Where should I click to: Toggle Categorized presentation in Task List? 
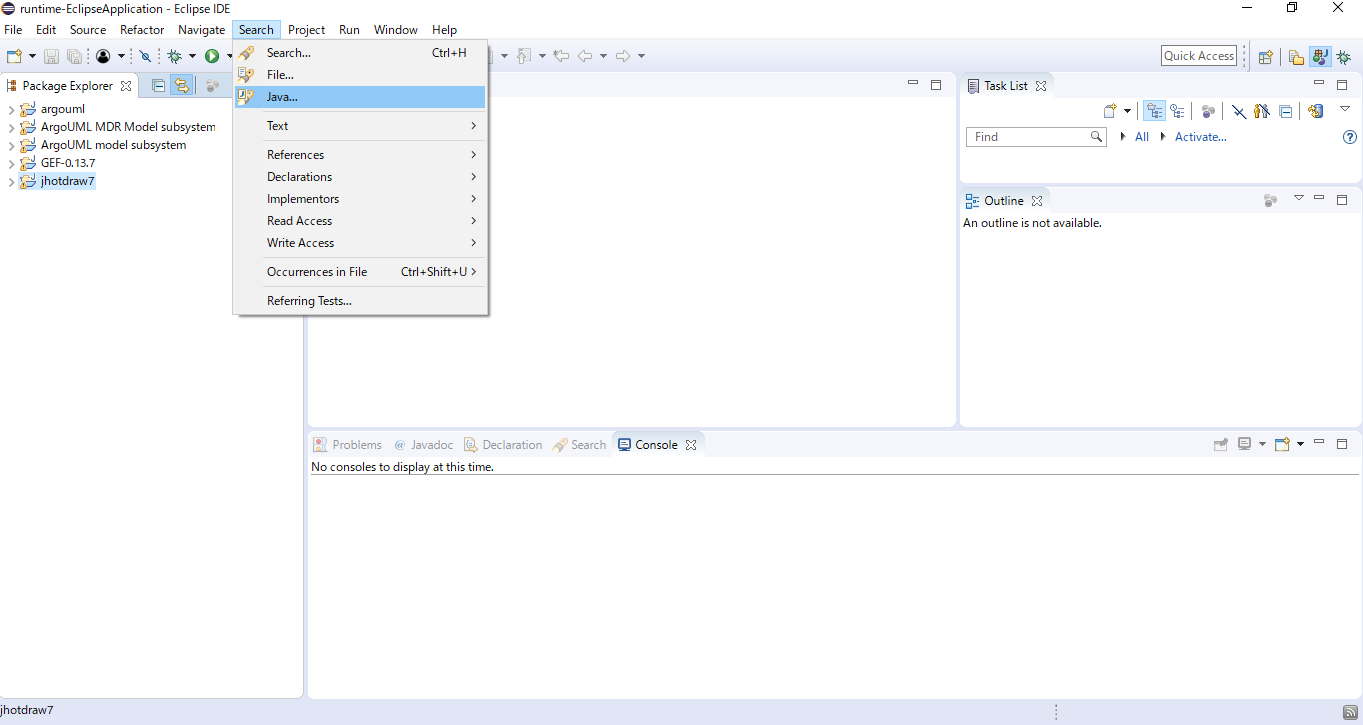coord(1155,111)
